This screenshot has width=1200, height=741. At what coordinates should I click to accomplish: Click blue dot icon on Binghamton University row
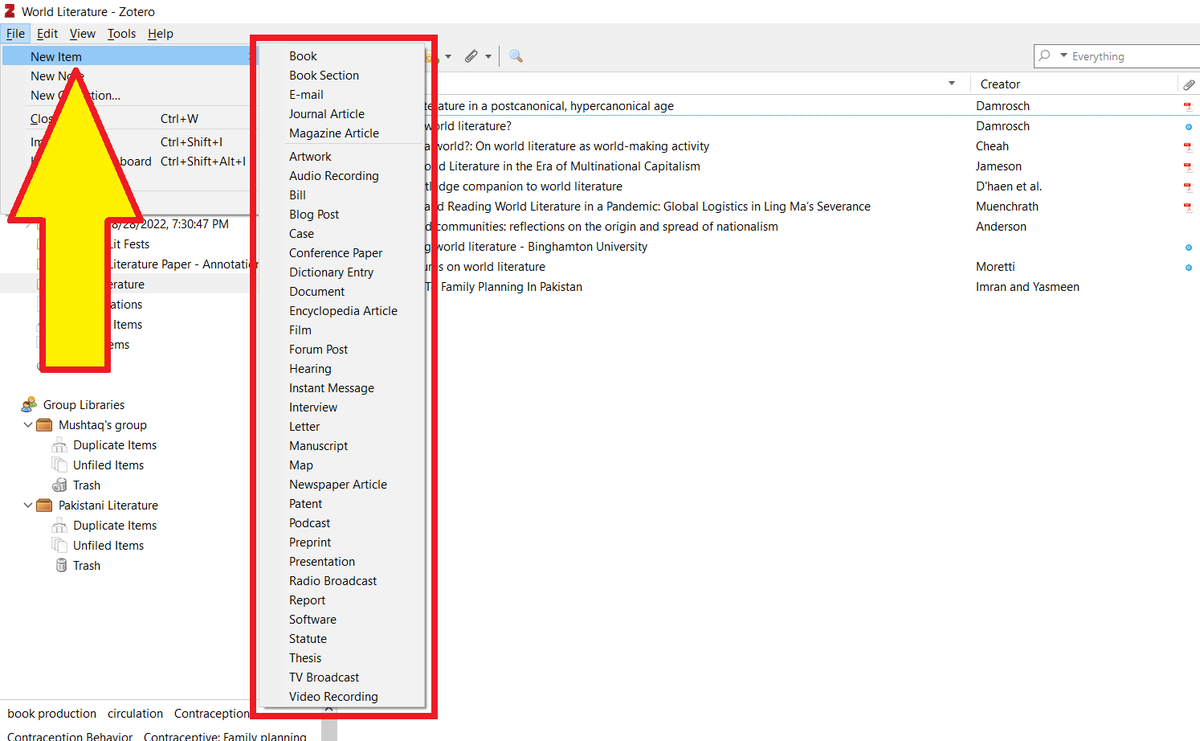1188,247
